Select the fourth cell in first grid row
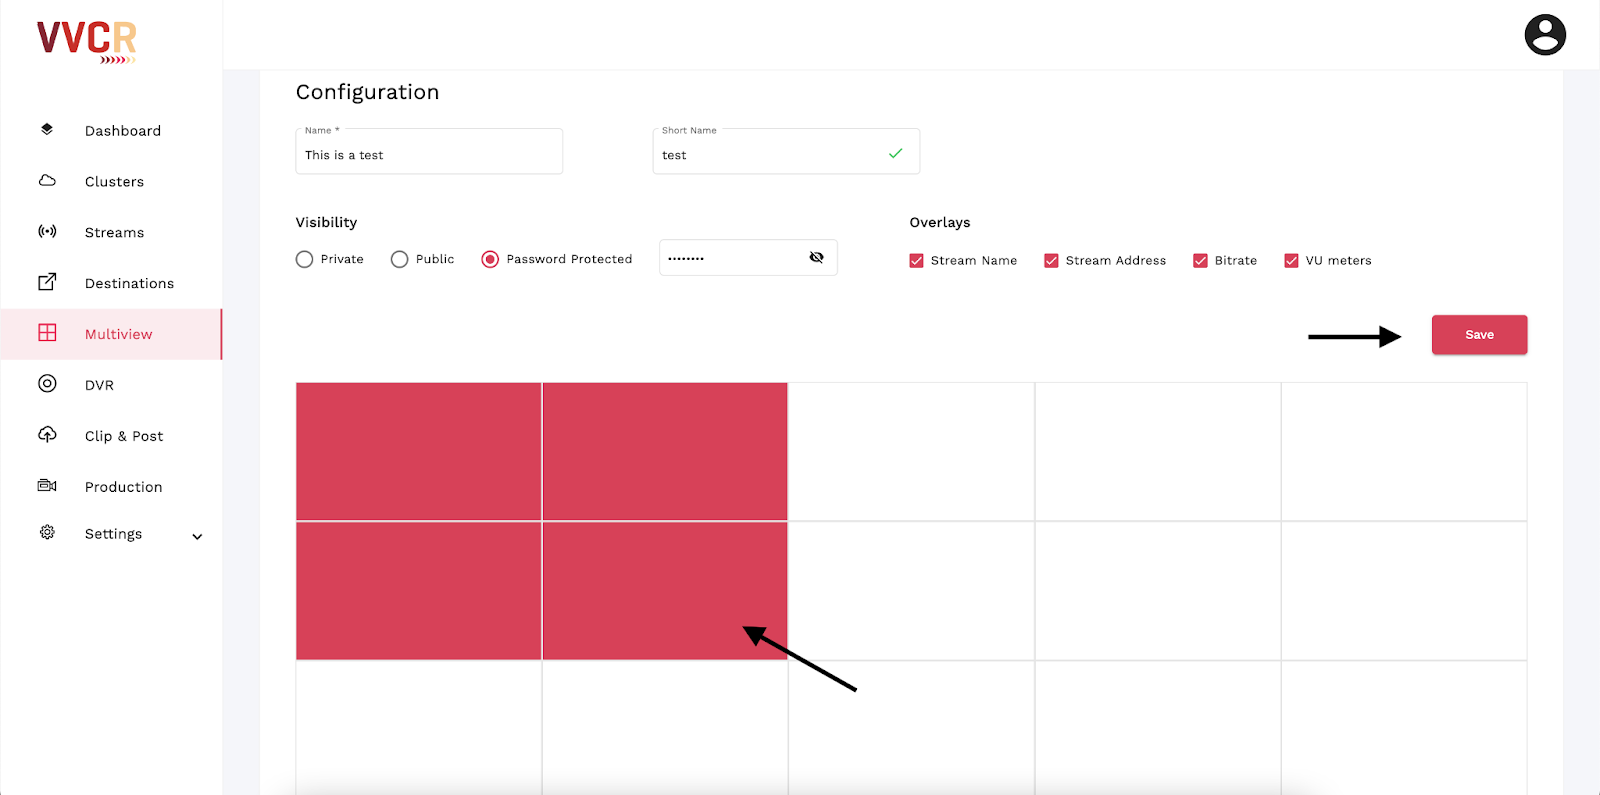This screenshot has width=1600, height=795. 1158,451
